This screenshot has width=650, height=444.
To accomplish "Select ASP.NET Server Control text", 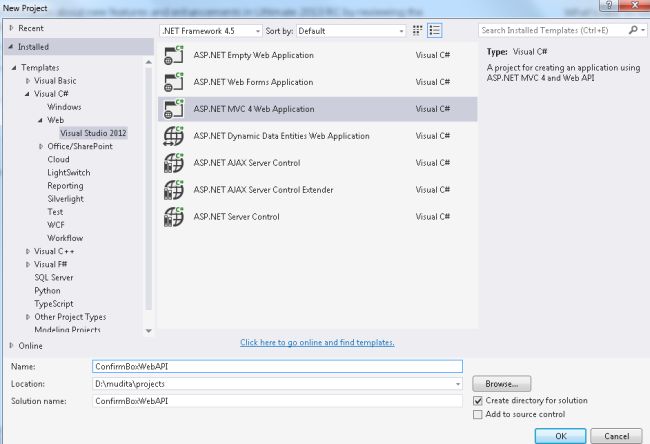I will pyautogui.click(x=237, y=217).
